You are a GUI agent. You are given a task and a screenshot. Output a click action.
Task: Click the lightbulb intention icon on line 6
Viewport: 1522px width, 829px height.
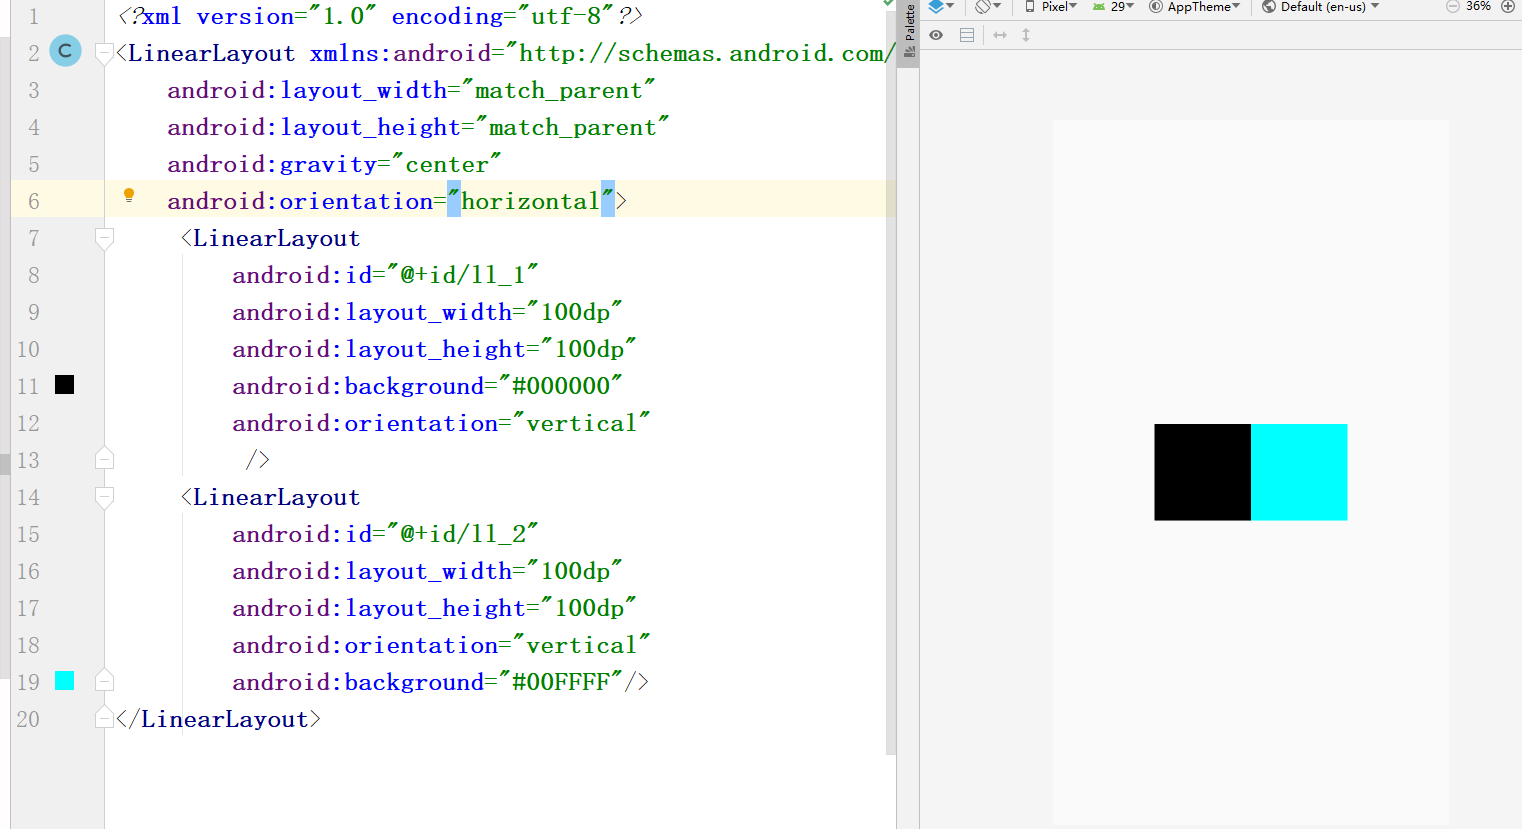(129, 196)
